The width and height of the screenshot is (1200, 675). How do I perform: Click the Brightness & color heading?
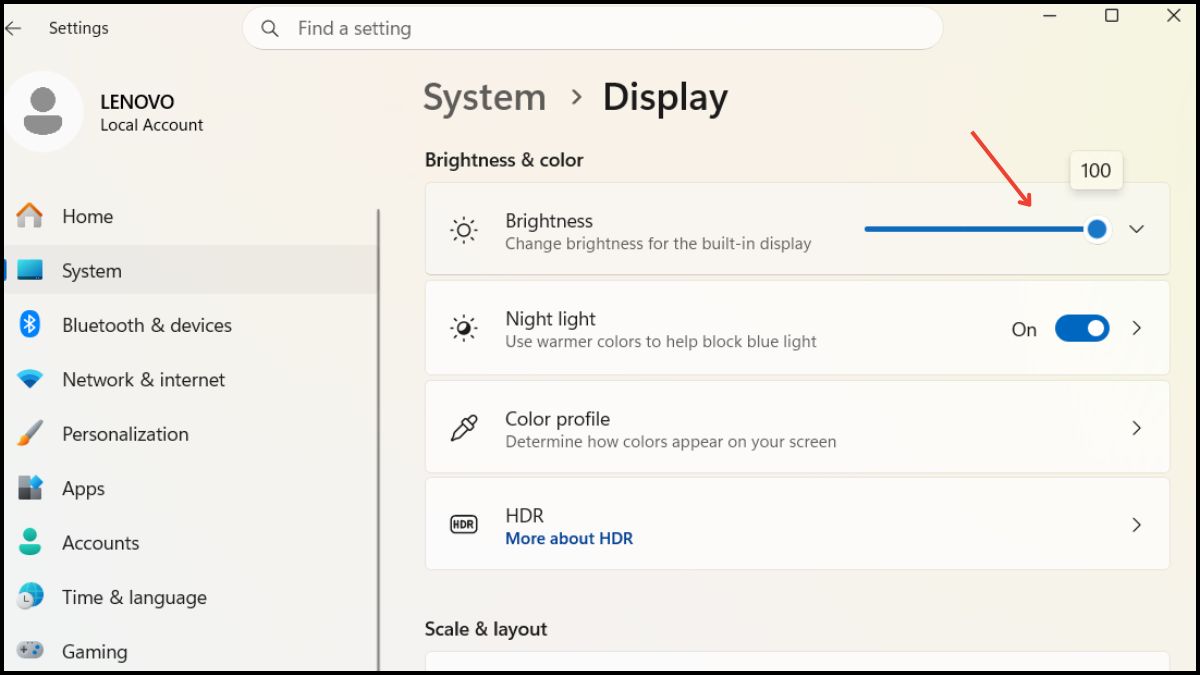tap(504, 160)
